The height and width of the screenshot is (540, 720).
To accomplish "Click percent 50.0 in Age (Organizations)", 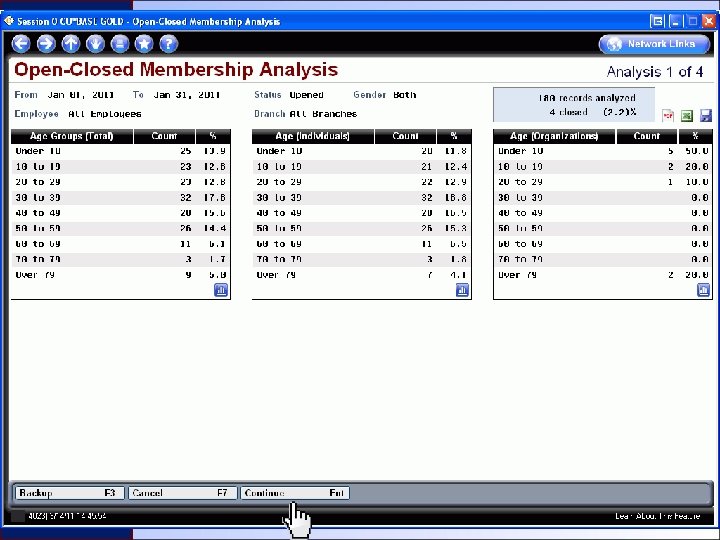I will coord(697,151).
